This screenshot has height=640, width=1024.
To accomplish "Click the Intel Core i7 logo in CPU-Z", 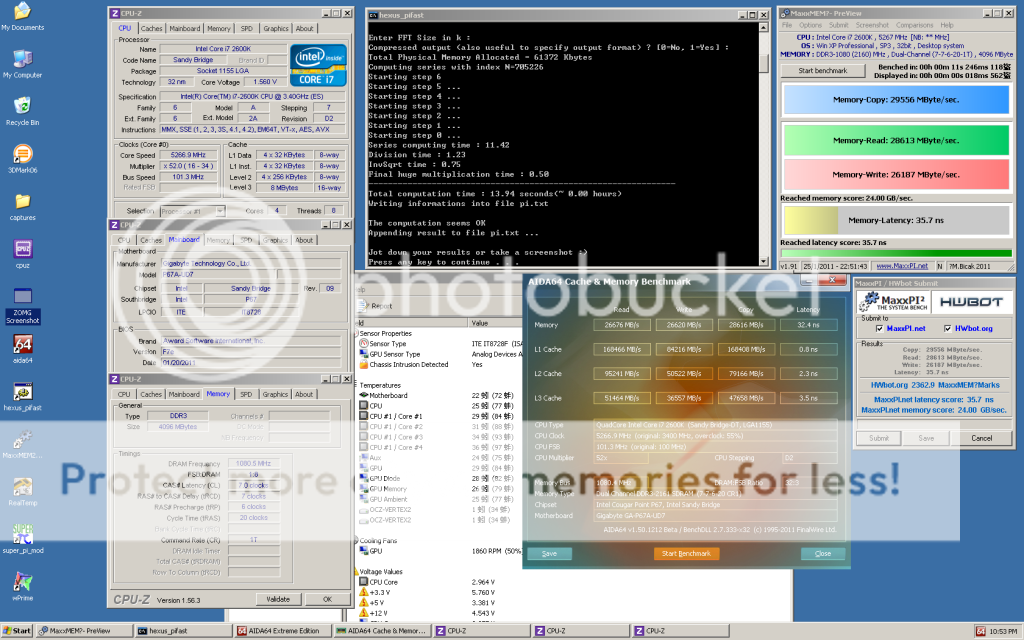I will point(318,65).
